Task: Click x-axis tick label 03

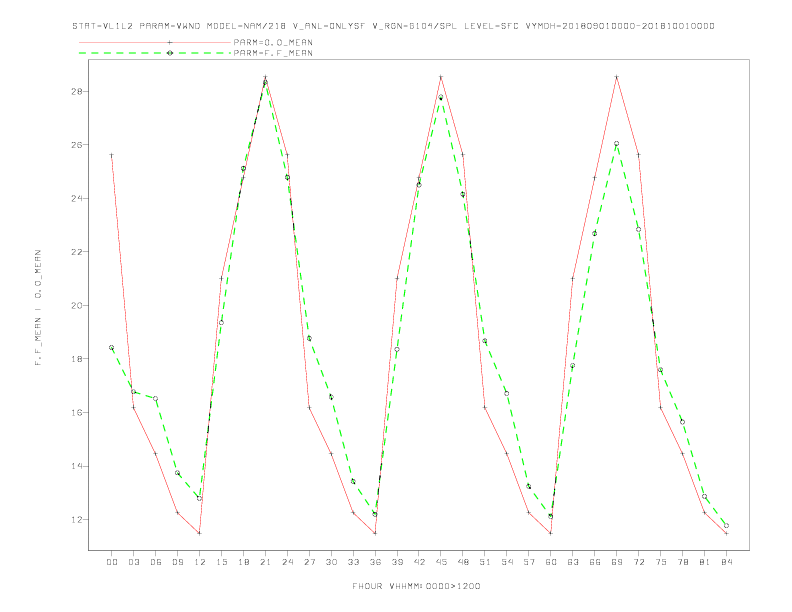Action: click(x=133, y=562)
